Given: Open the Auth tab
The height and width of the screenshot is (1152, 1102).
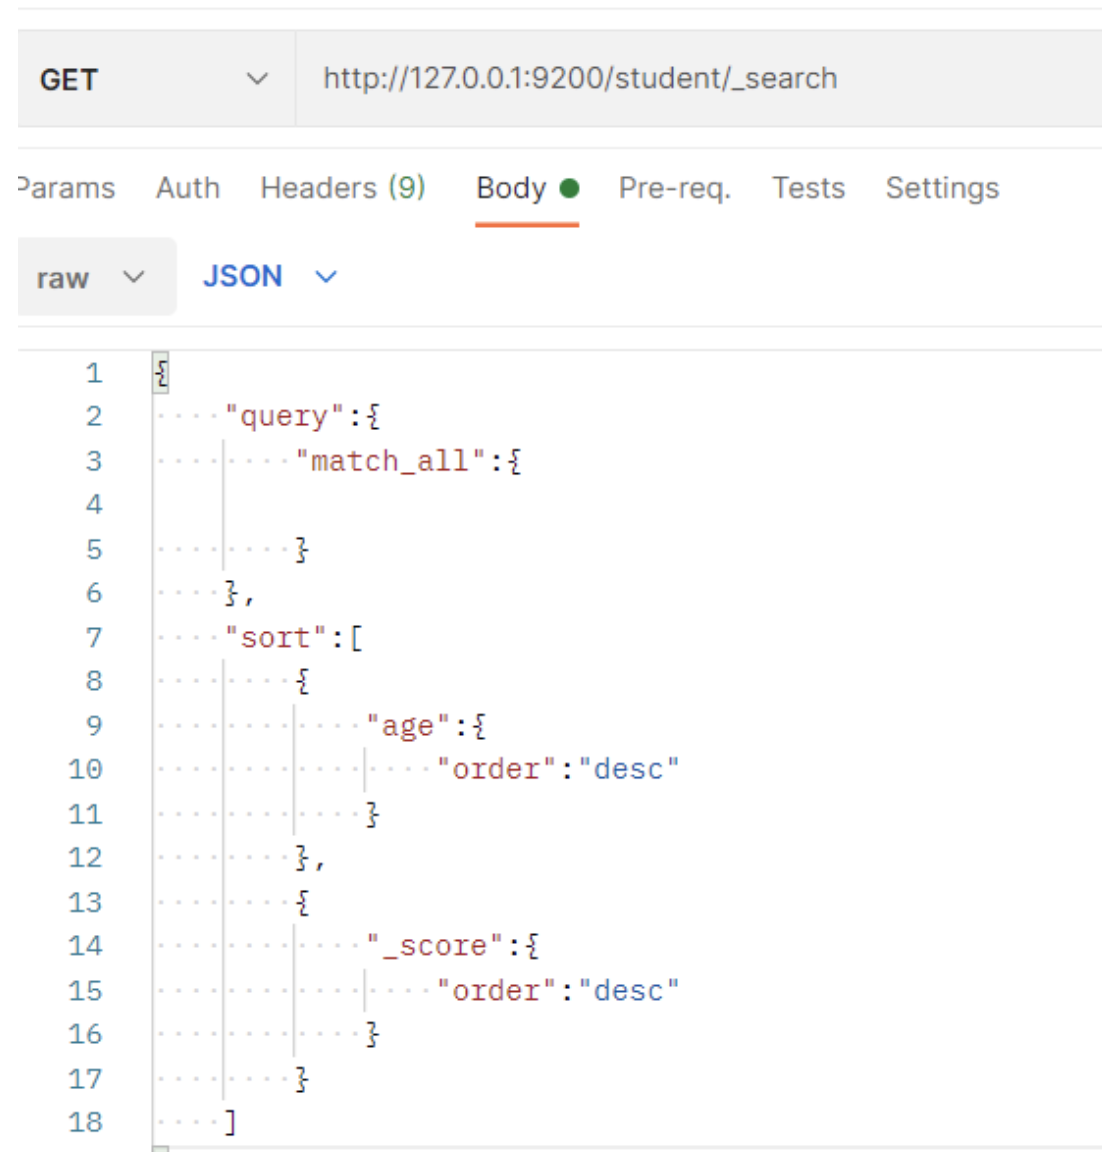Looking at the screenshot, I should pos(187,188).
